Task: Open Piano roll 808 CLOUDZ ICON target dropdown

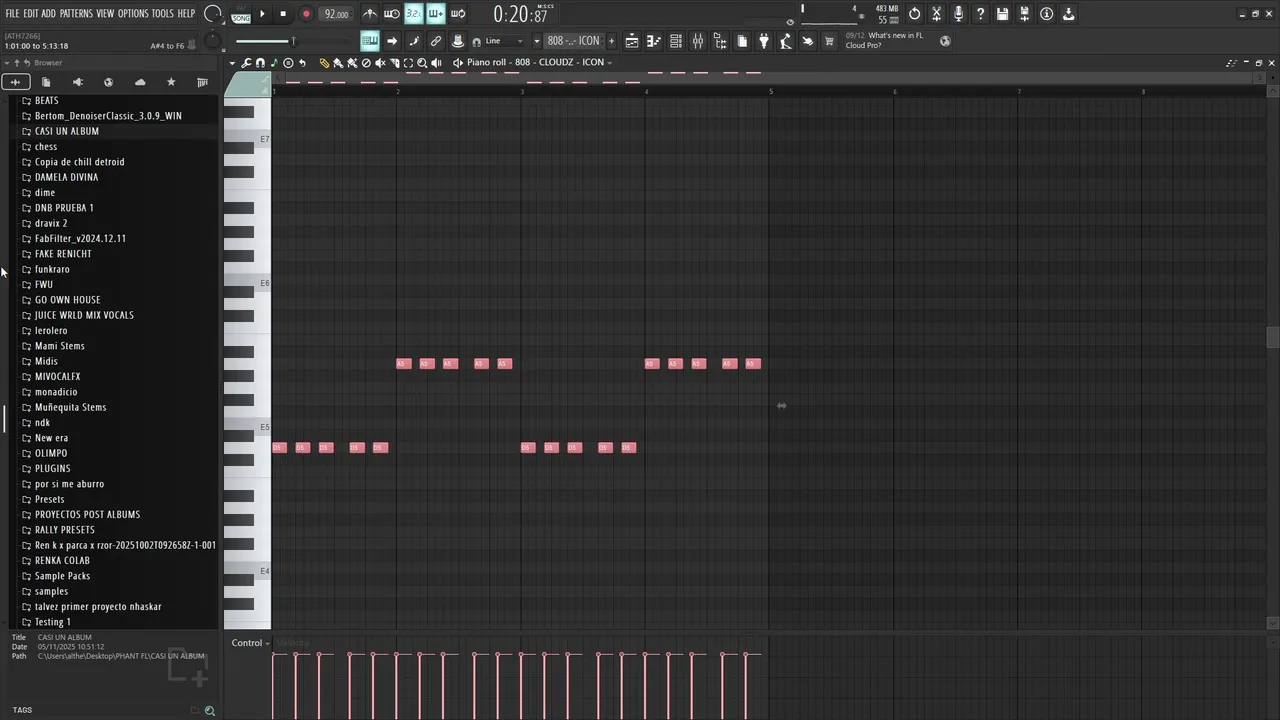Action: point(540,62)
